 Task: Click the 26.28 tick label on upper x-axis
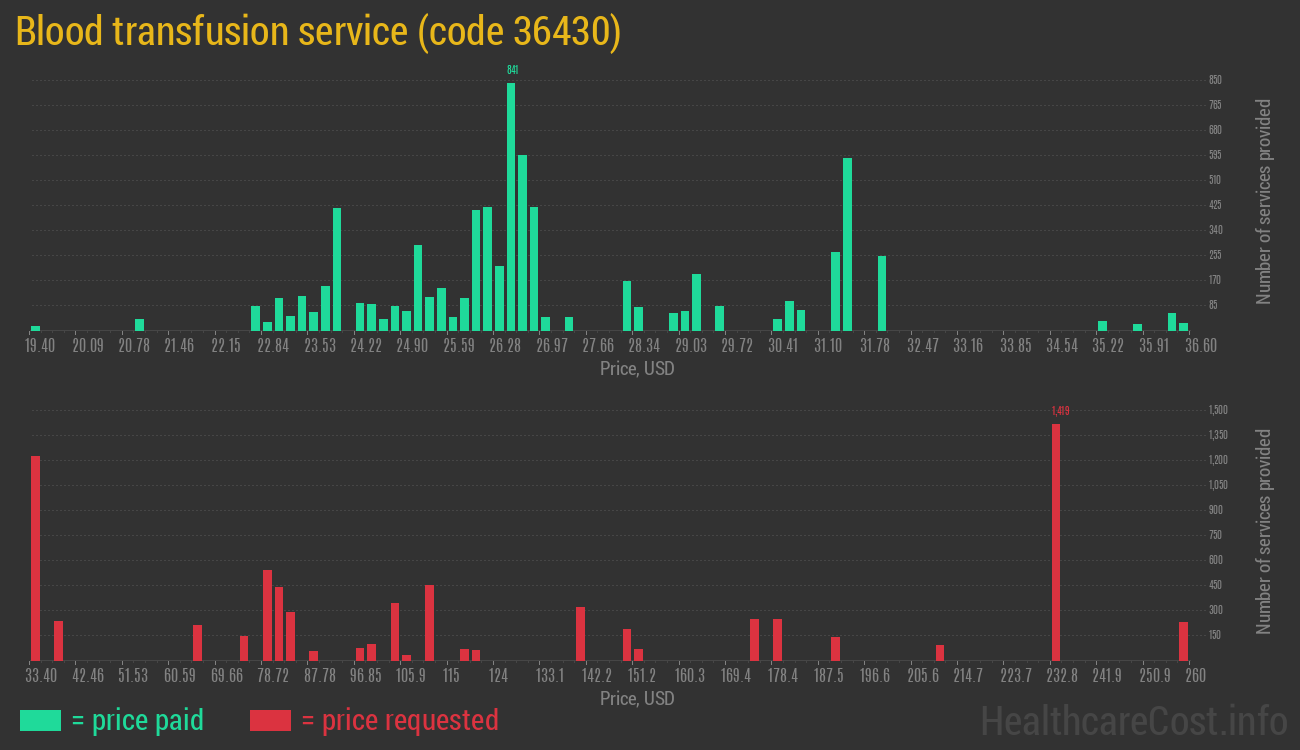click(x=505, y=346)
